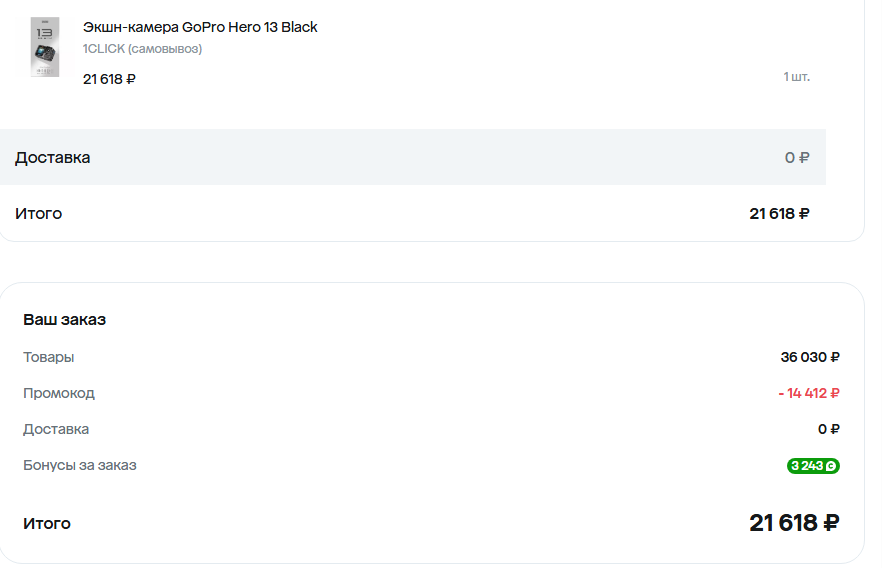Click the Ваш заказ heading
The image size is (882, 568).
64,320
